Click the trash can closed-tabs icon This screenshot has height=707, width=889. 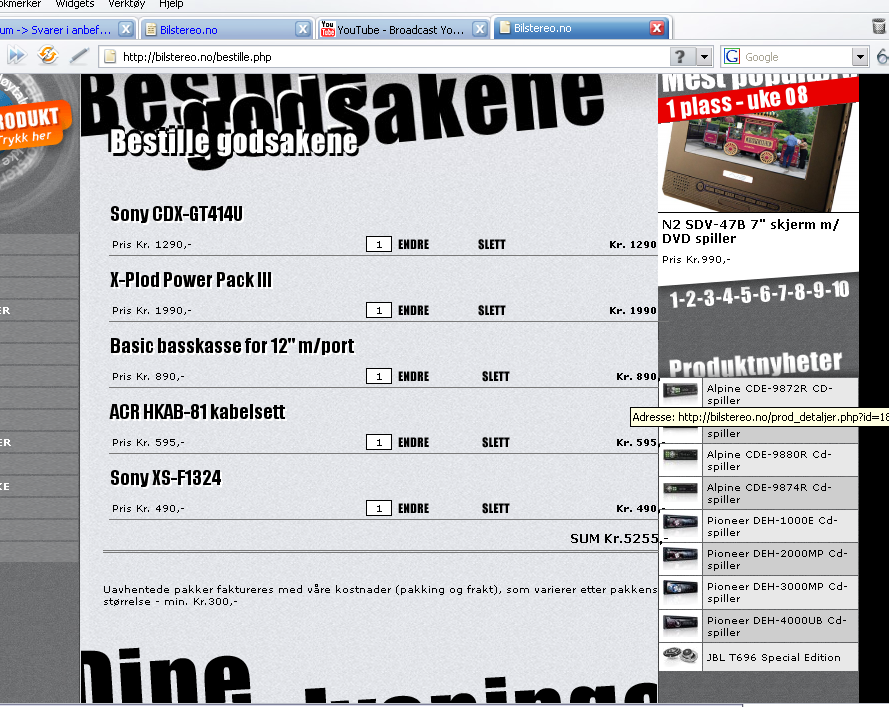click(878, 26)
